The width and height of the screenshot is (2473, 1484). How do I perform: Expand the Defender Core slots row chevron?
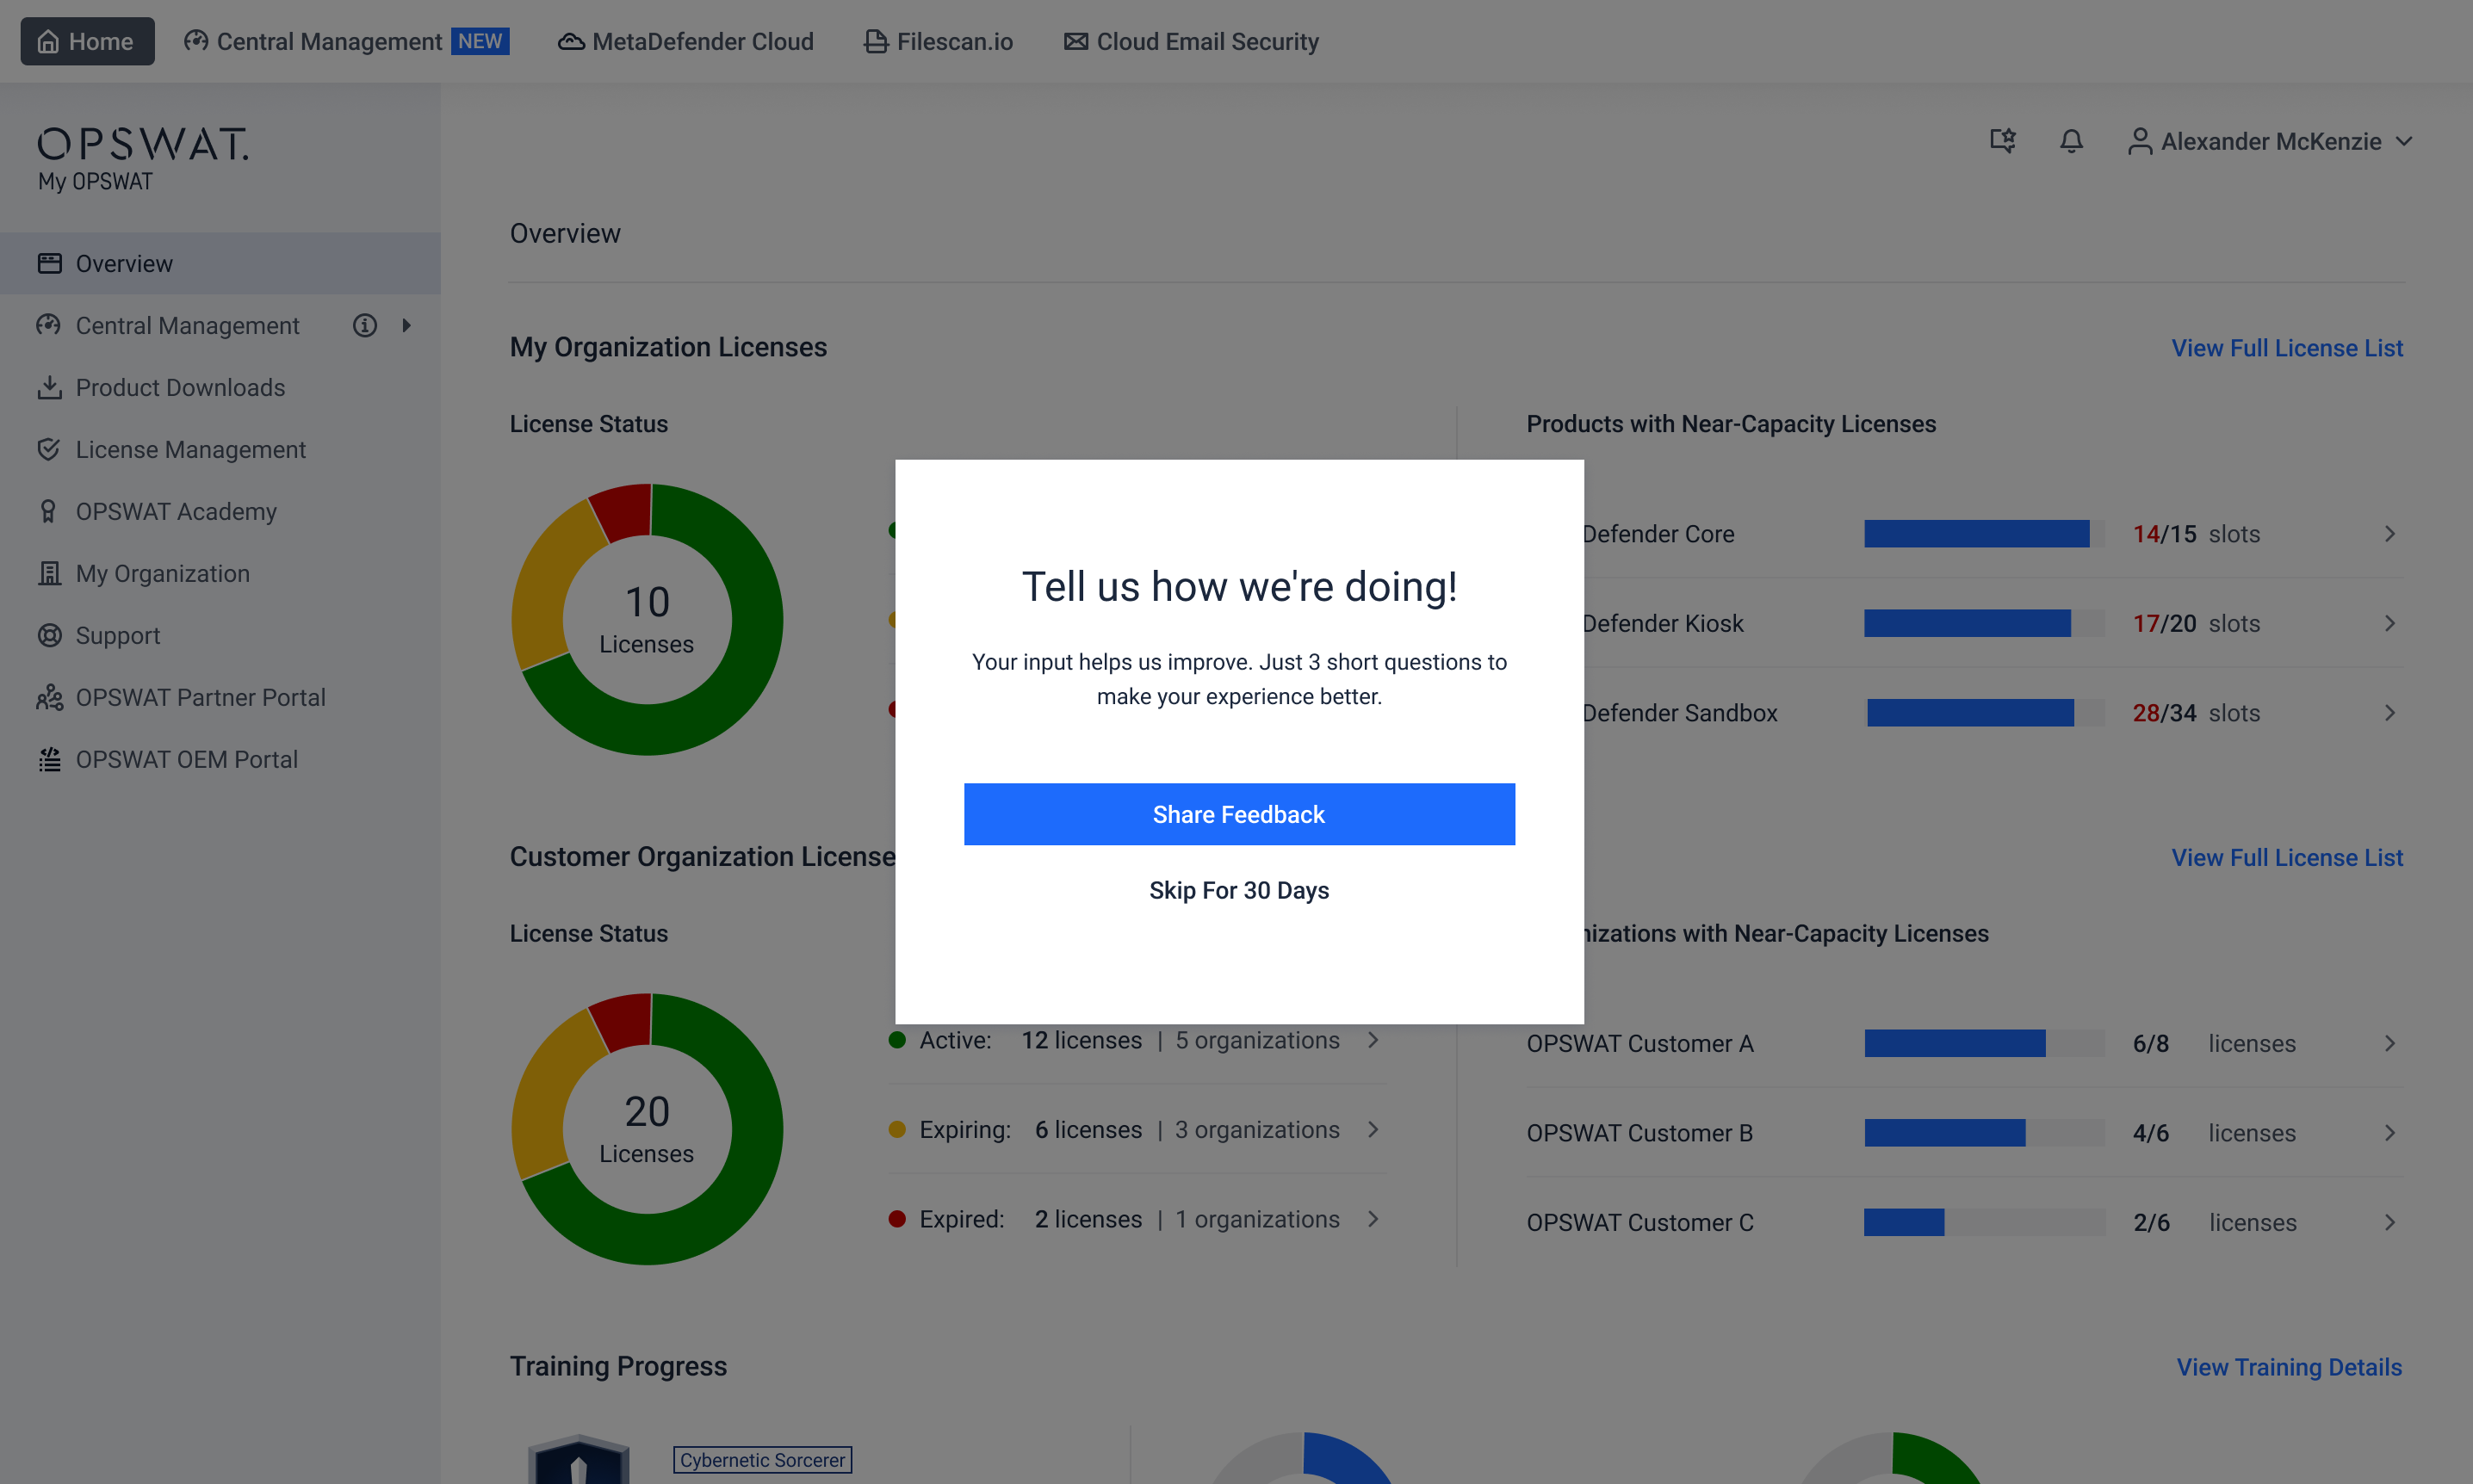pyautogui.click(x=2389, y=534)
